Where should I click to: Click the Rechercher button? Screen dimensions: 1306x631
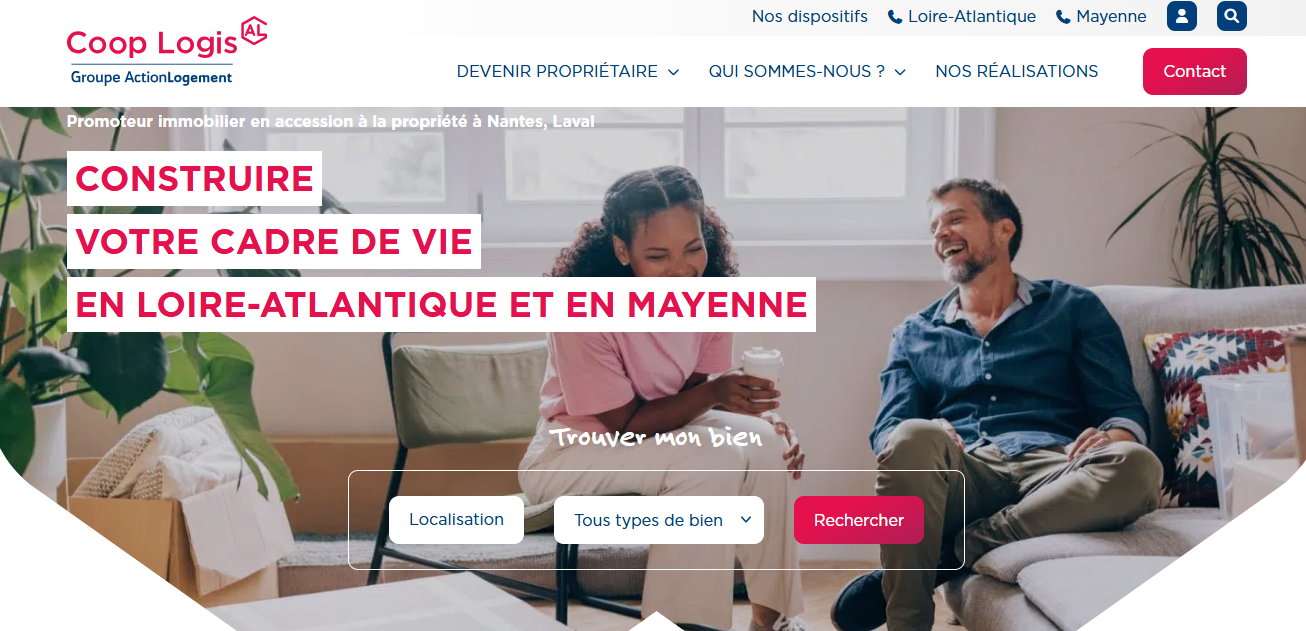859,520
